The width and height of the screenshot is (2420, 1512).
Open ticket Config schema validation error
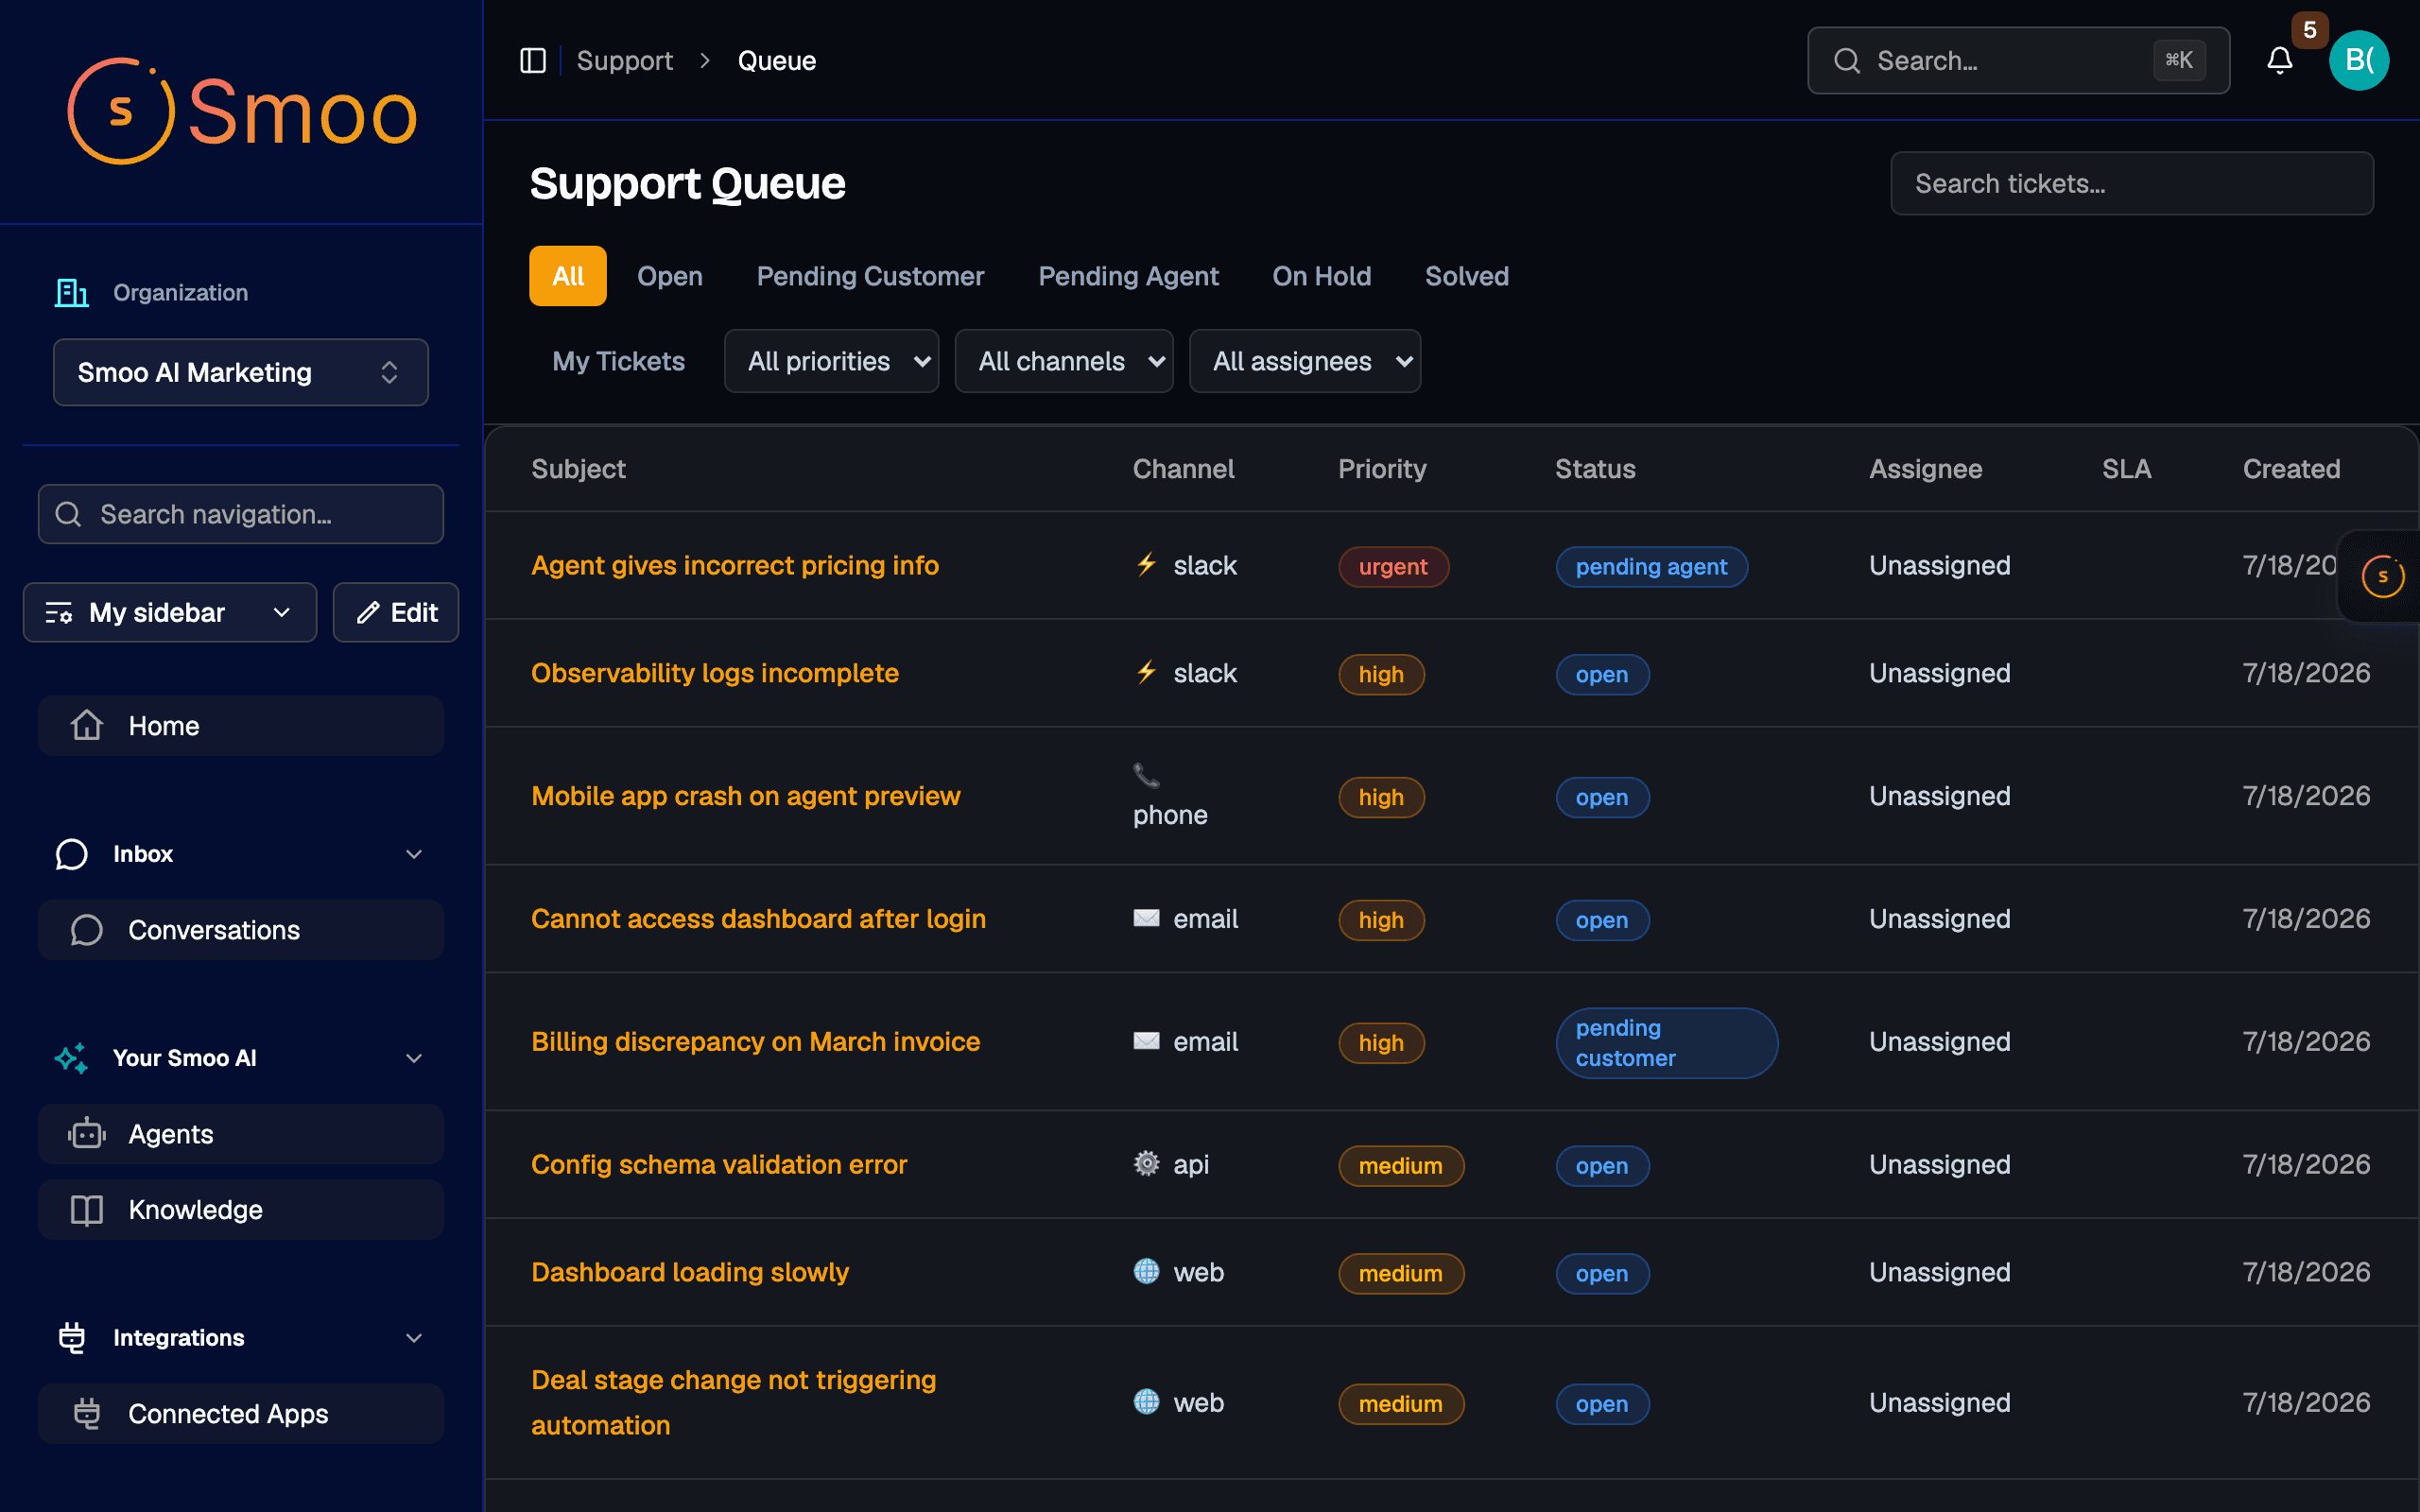719,1164
